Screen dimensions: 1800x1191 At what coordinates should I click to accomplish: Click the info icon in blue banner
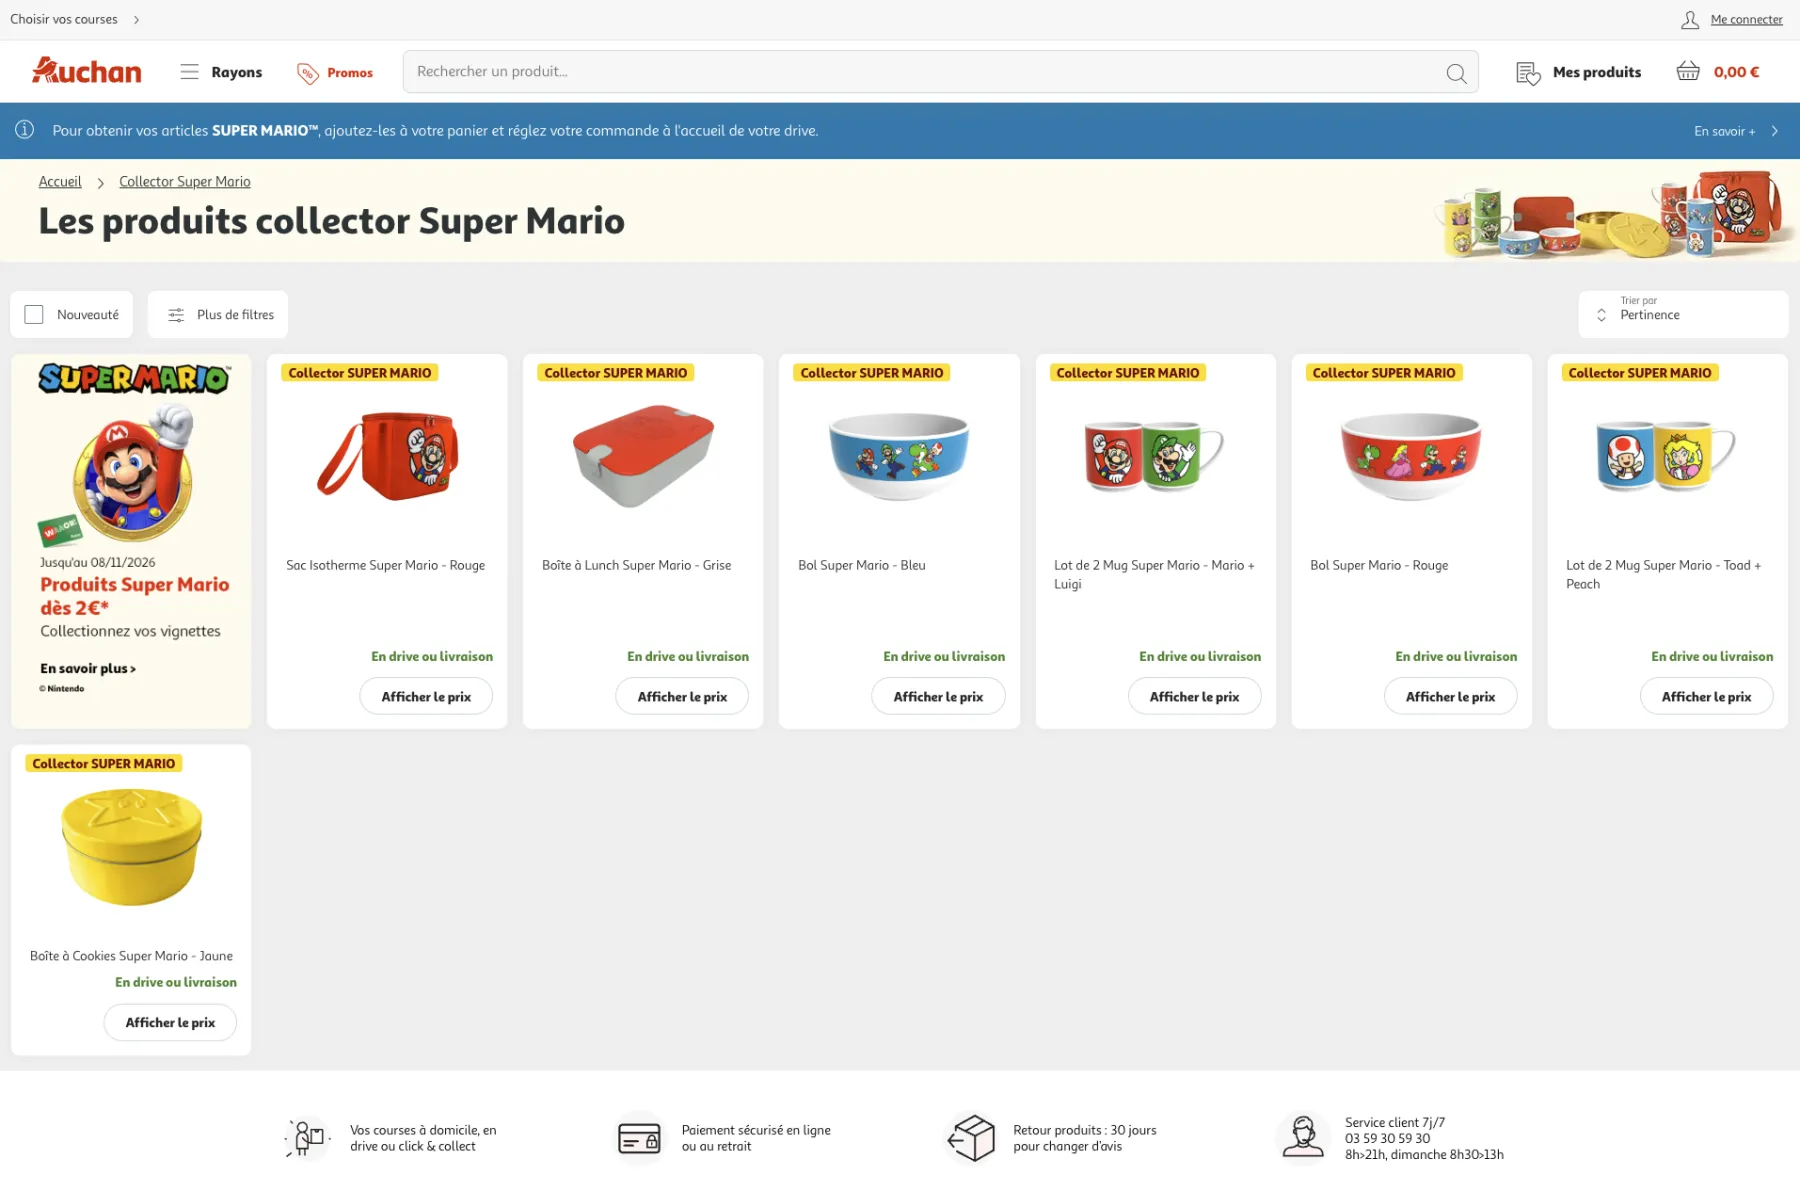click(x=25, y=130)
